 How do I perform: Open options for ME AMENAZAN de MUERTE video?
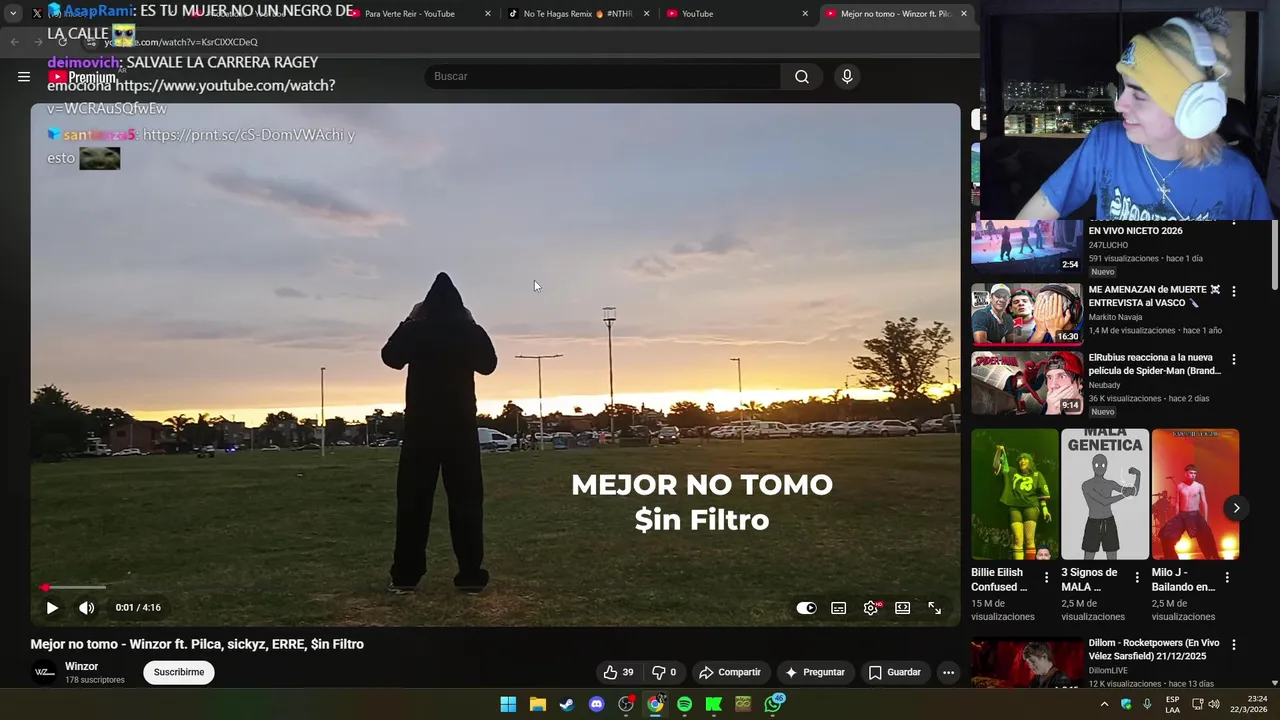1233,291
